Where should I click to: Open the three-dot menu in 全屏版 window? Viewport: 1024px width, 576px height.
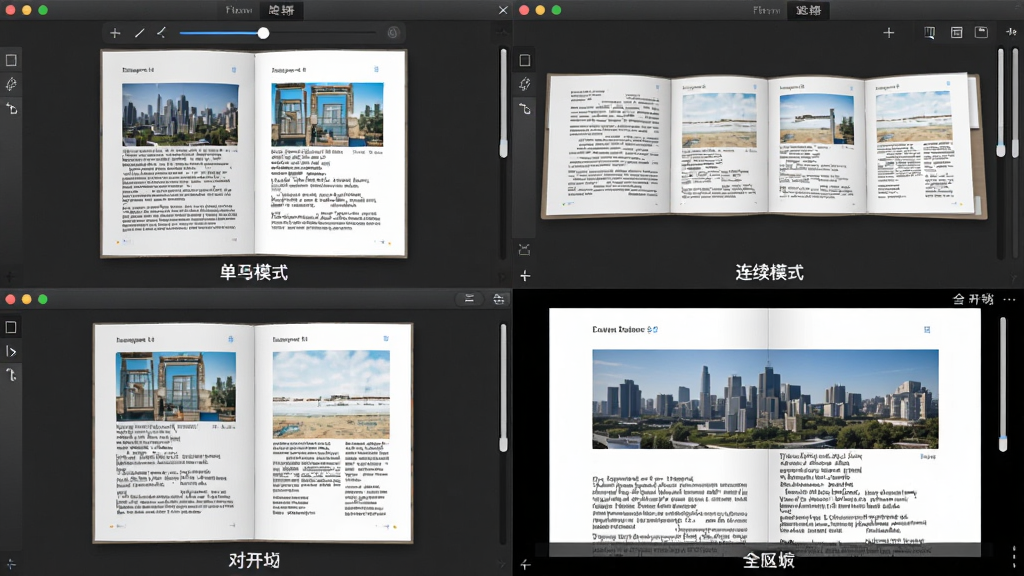(1010, 300)
